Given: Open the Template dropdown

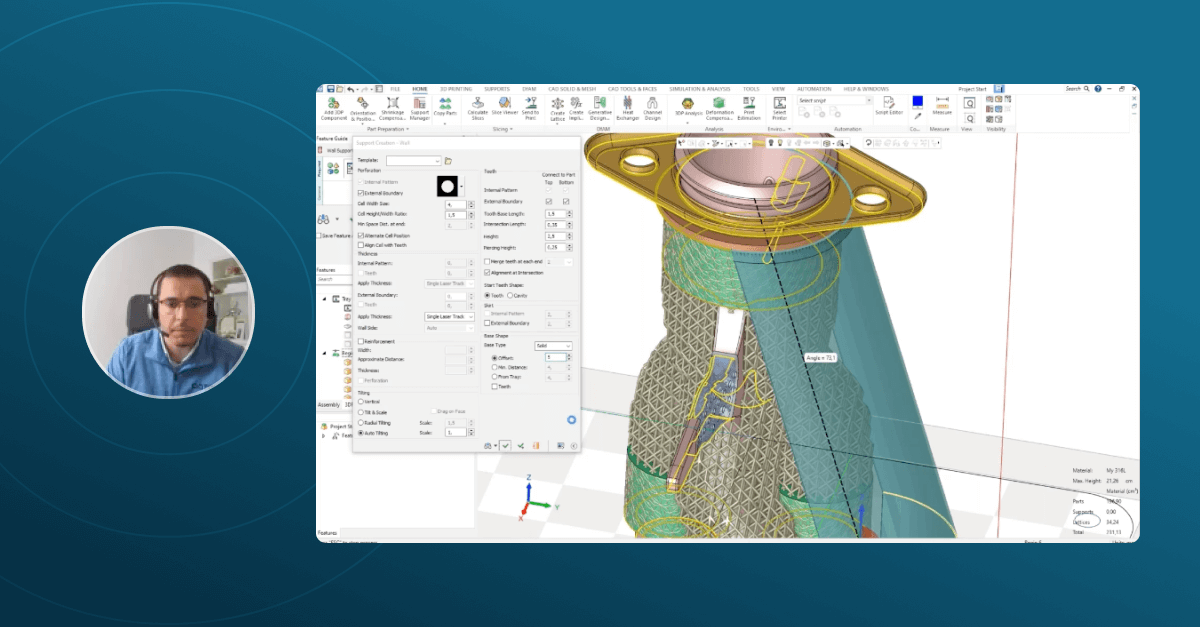Looking at the screenshot, I should (414, 160).
